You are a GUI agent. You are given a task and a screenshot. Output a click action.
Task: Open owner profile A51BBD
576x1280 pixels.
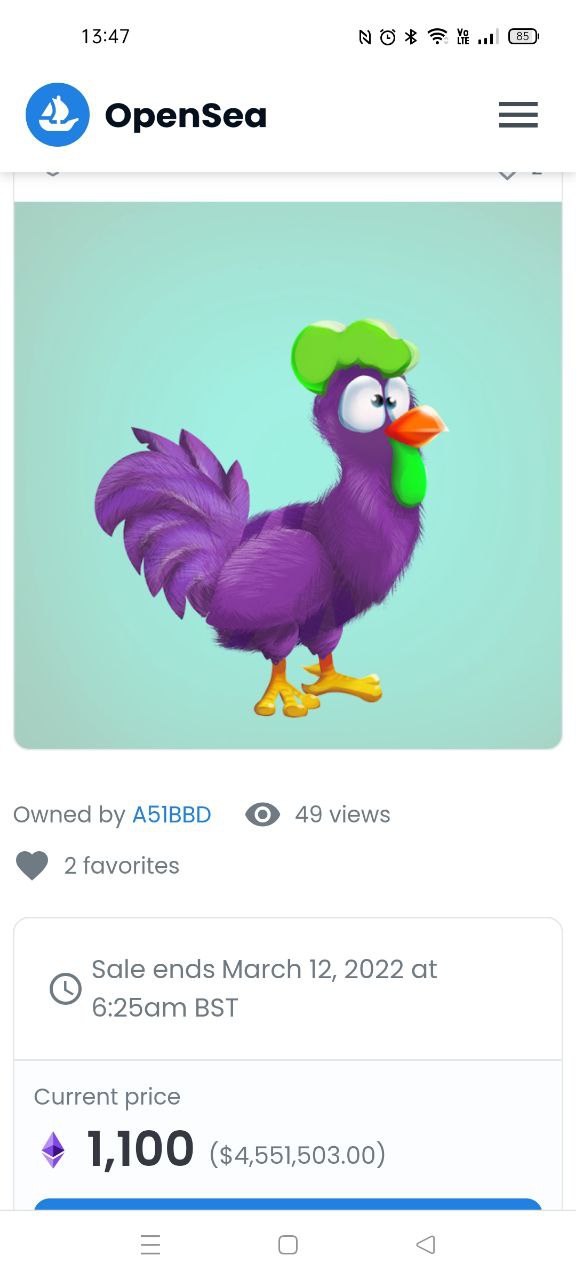click(172, 815)
